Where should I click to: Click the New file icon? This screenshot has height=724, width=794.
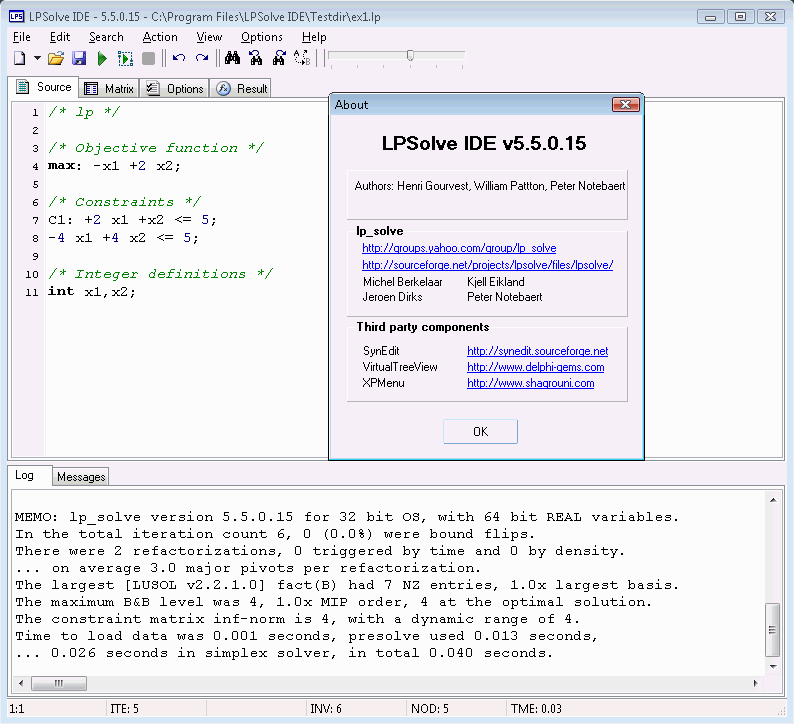(x=19, y=59)
